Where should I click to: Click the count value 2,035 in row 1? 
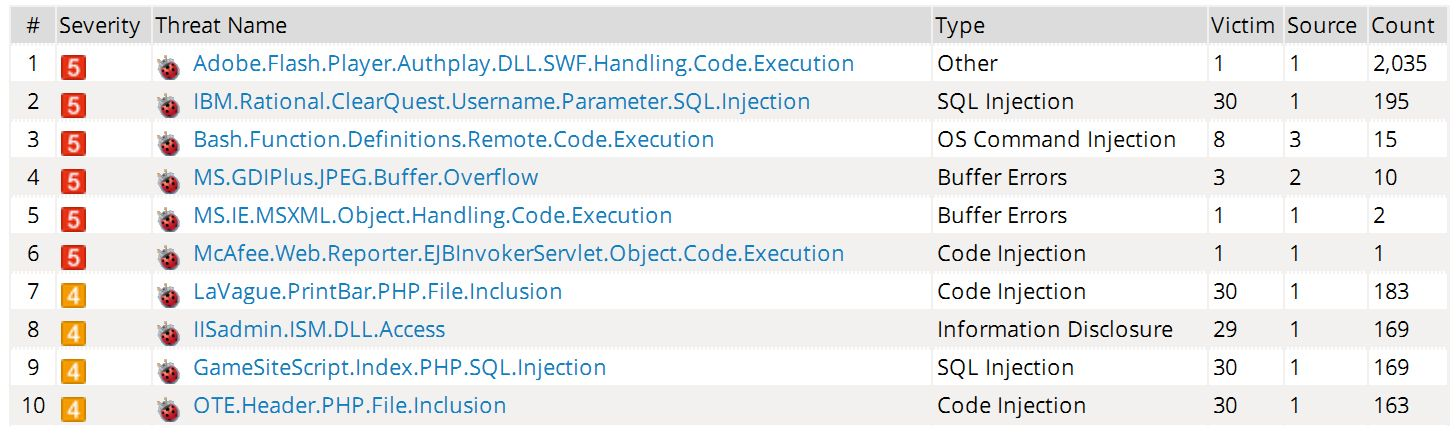pyautogui.click(x=1400, y=64)
